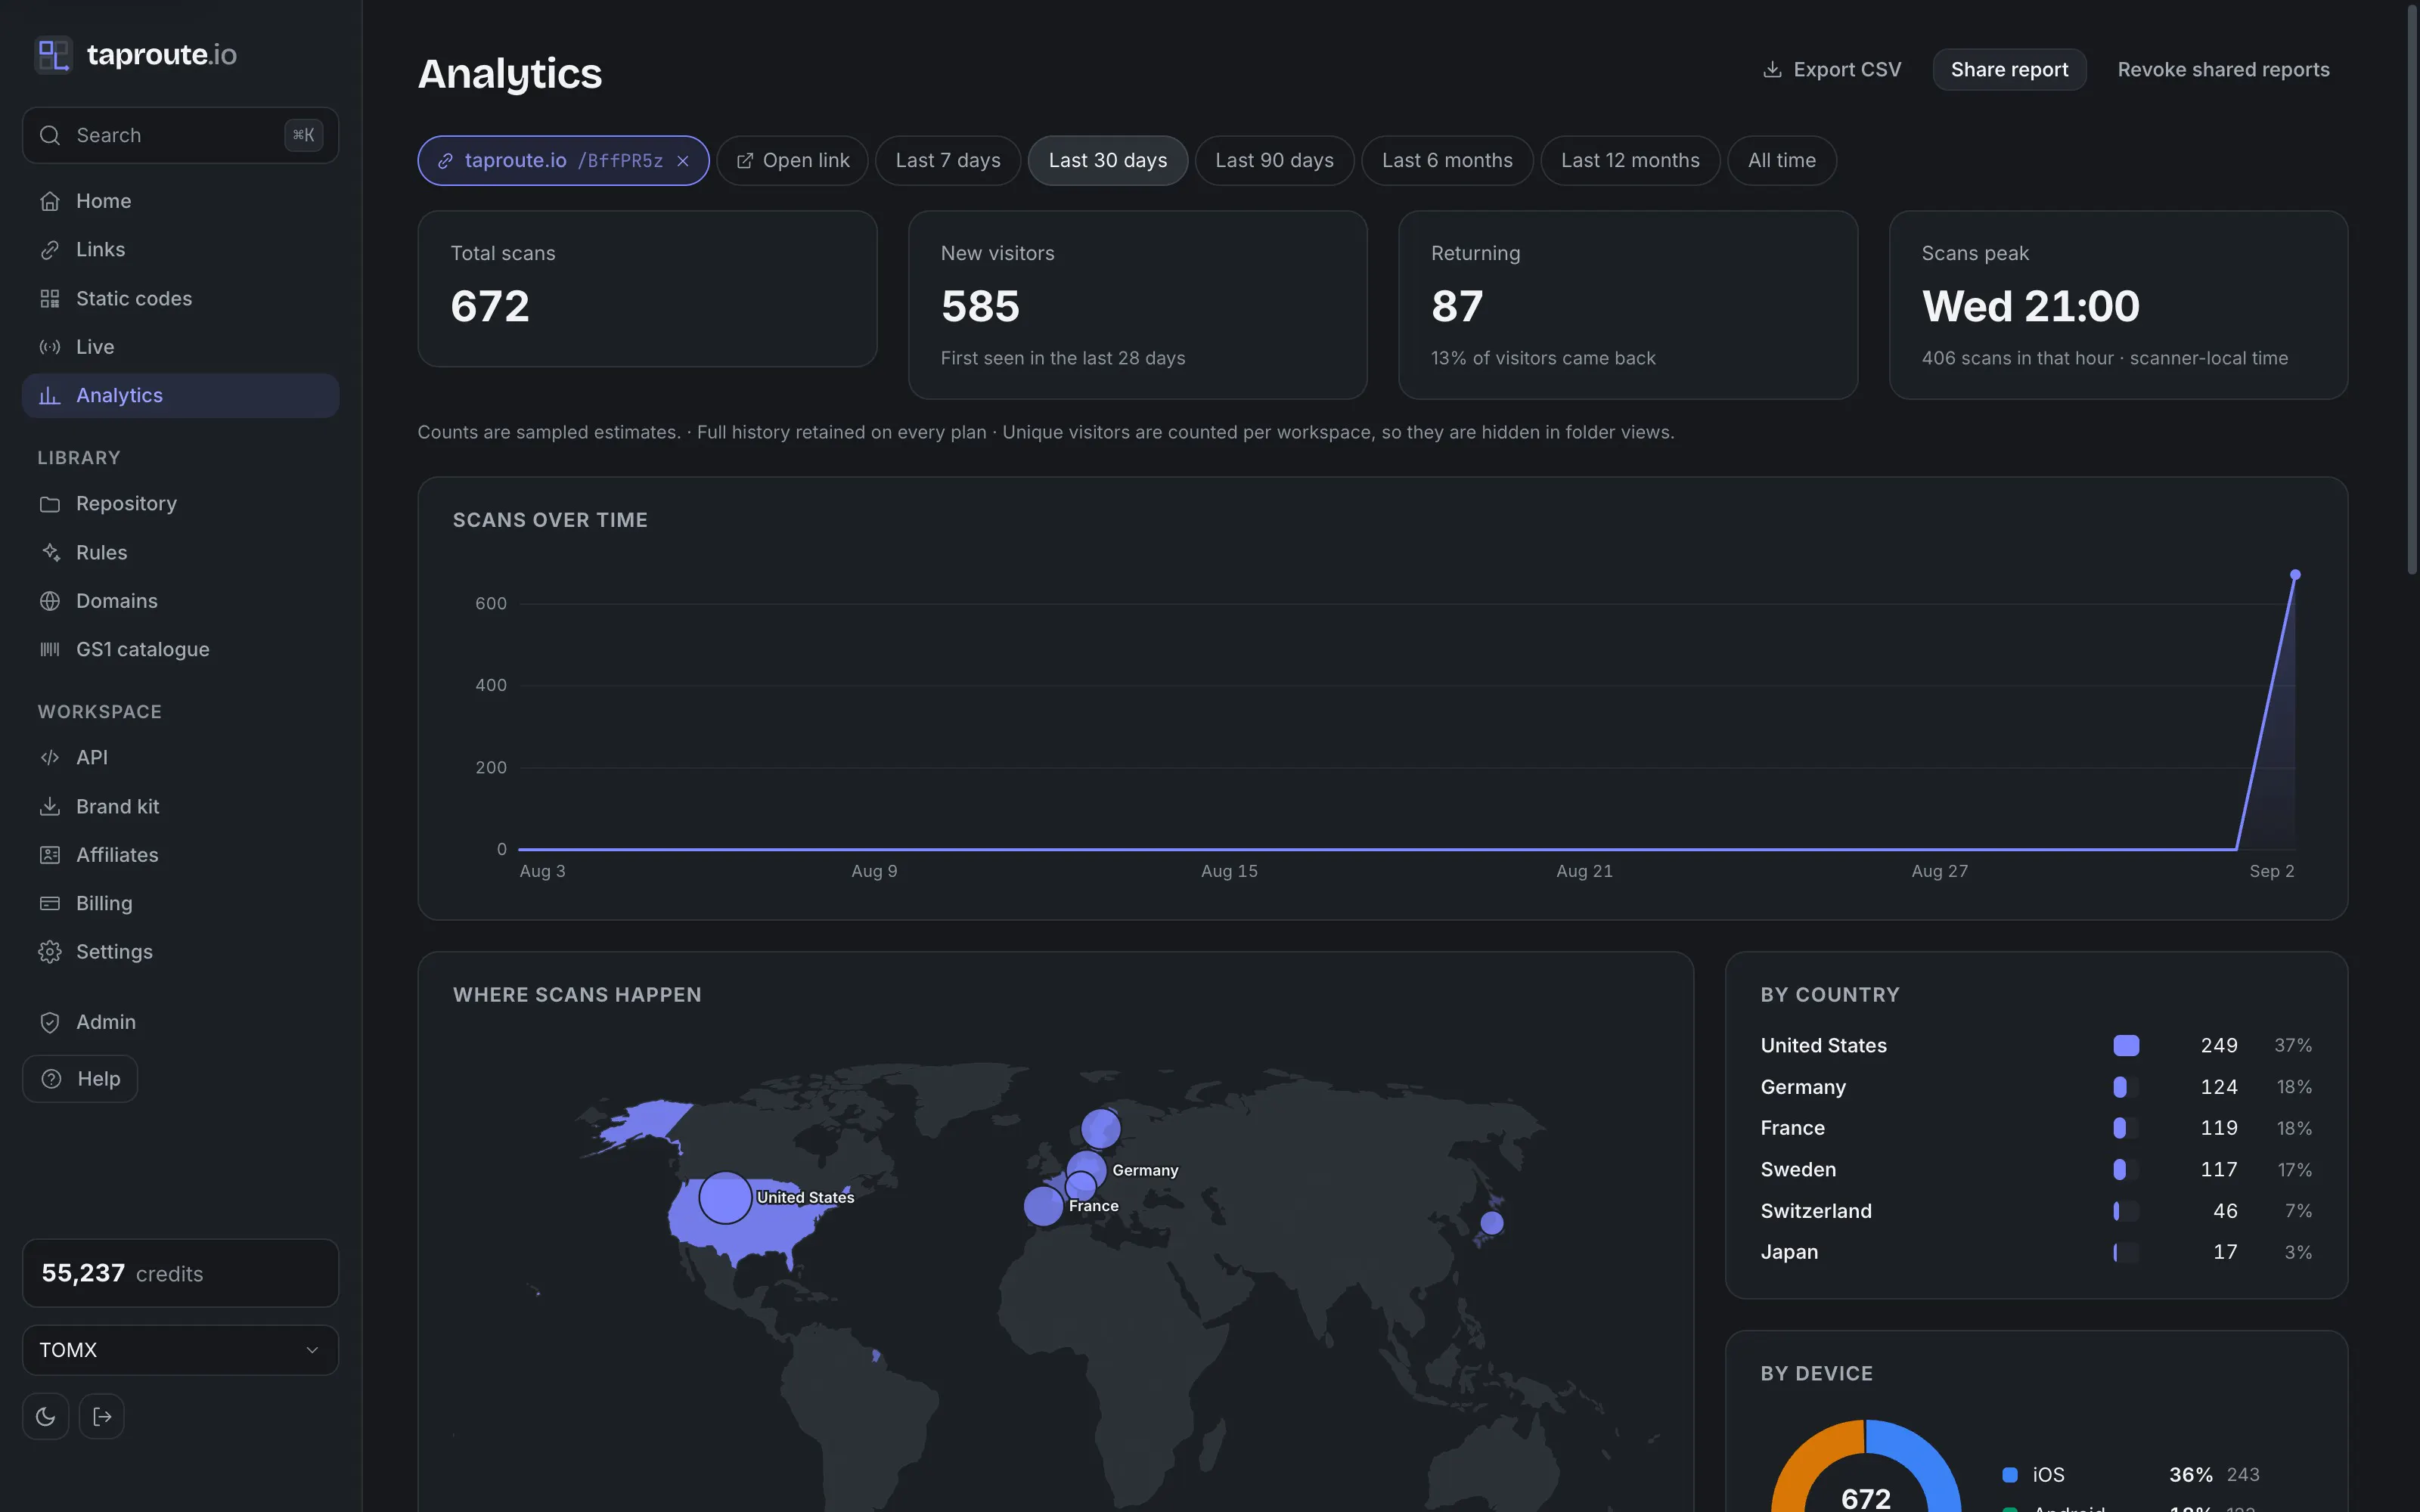The height and width of the screenshot is (1512, 2420).
Task: Toggle dark mode with moon icon
Action: (x=46, y=1416)
